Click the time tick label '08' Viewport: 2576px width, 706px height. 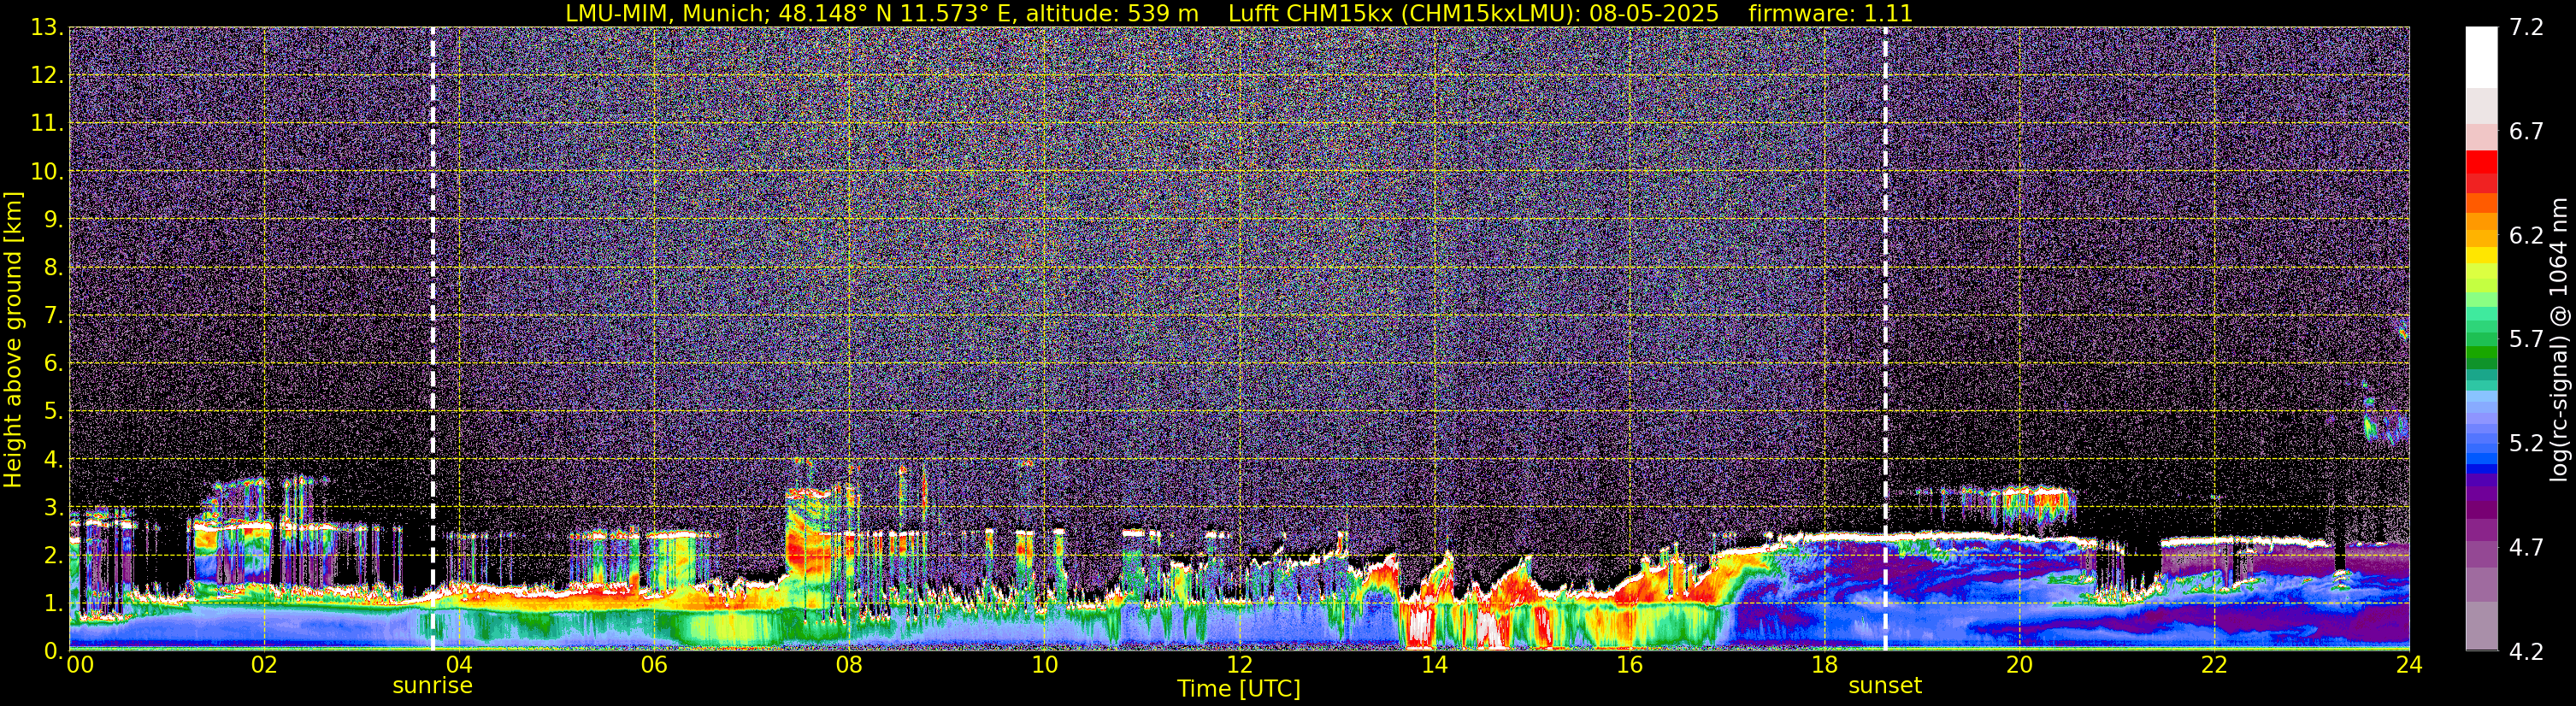[x=849, y=665]
